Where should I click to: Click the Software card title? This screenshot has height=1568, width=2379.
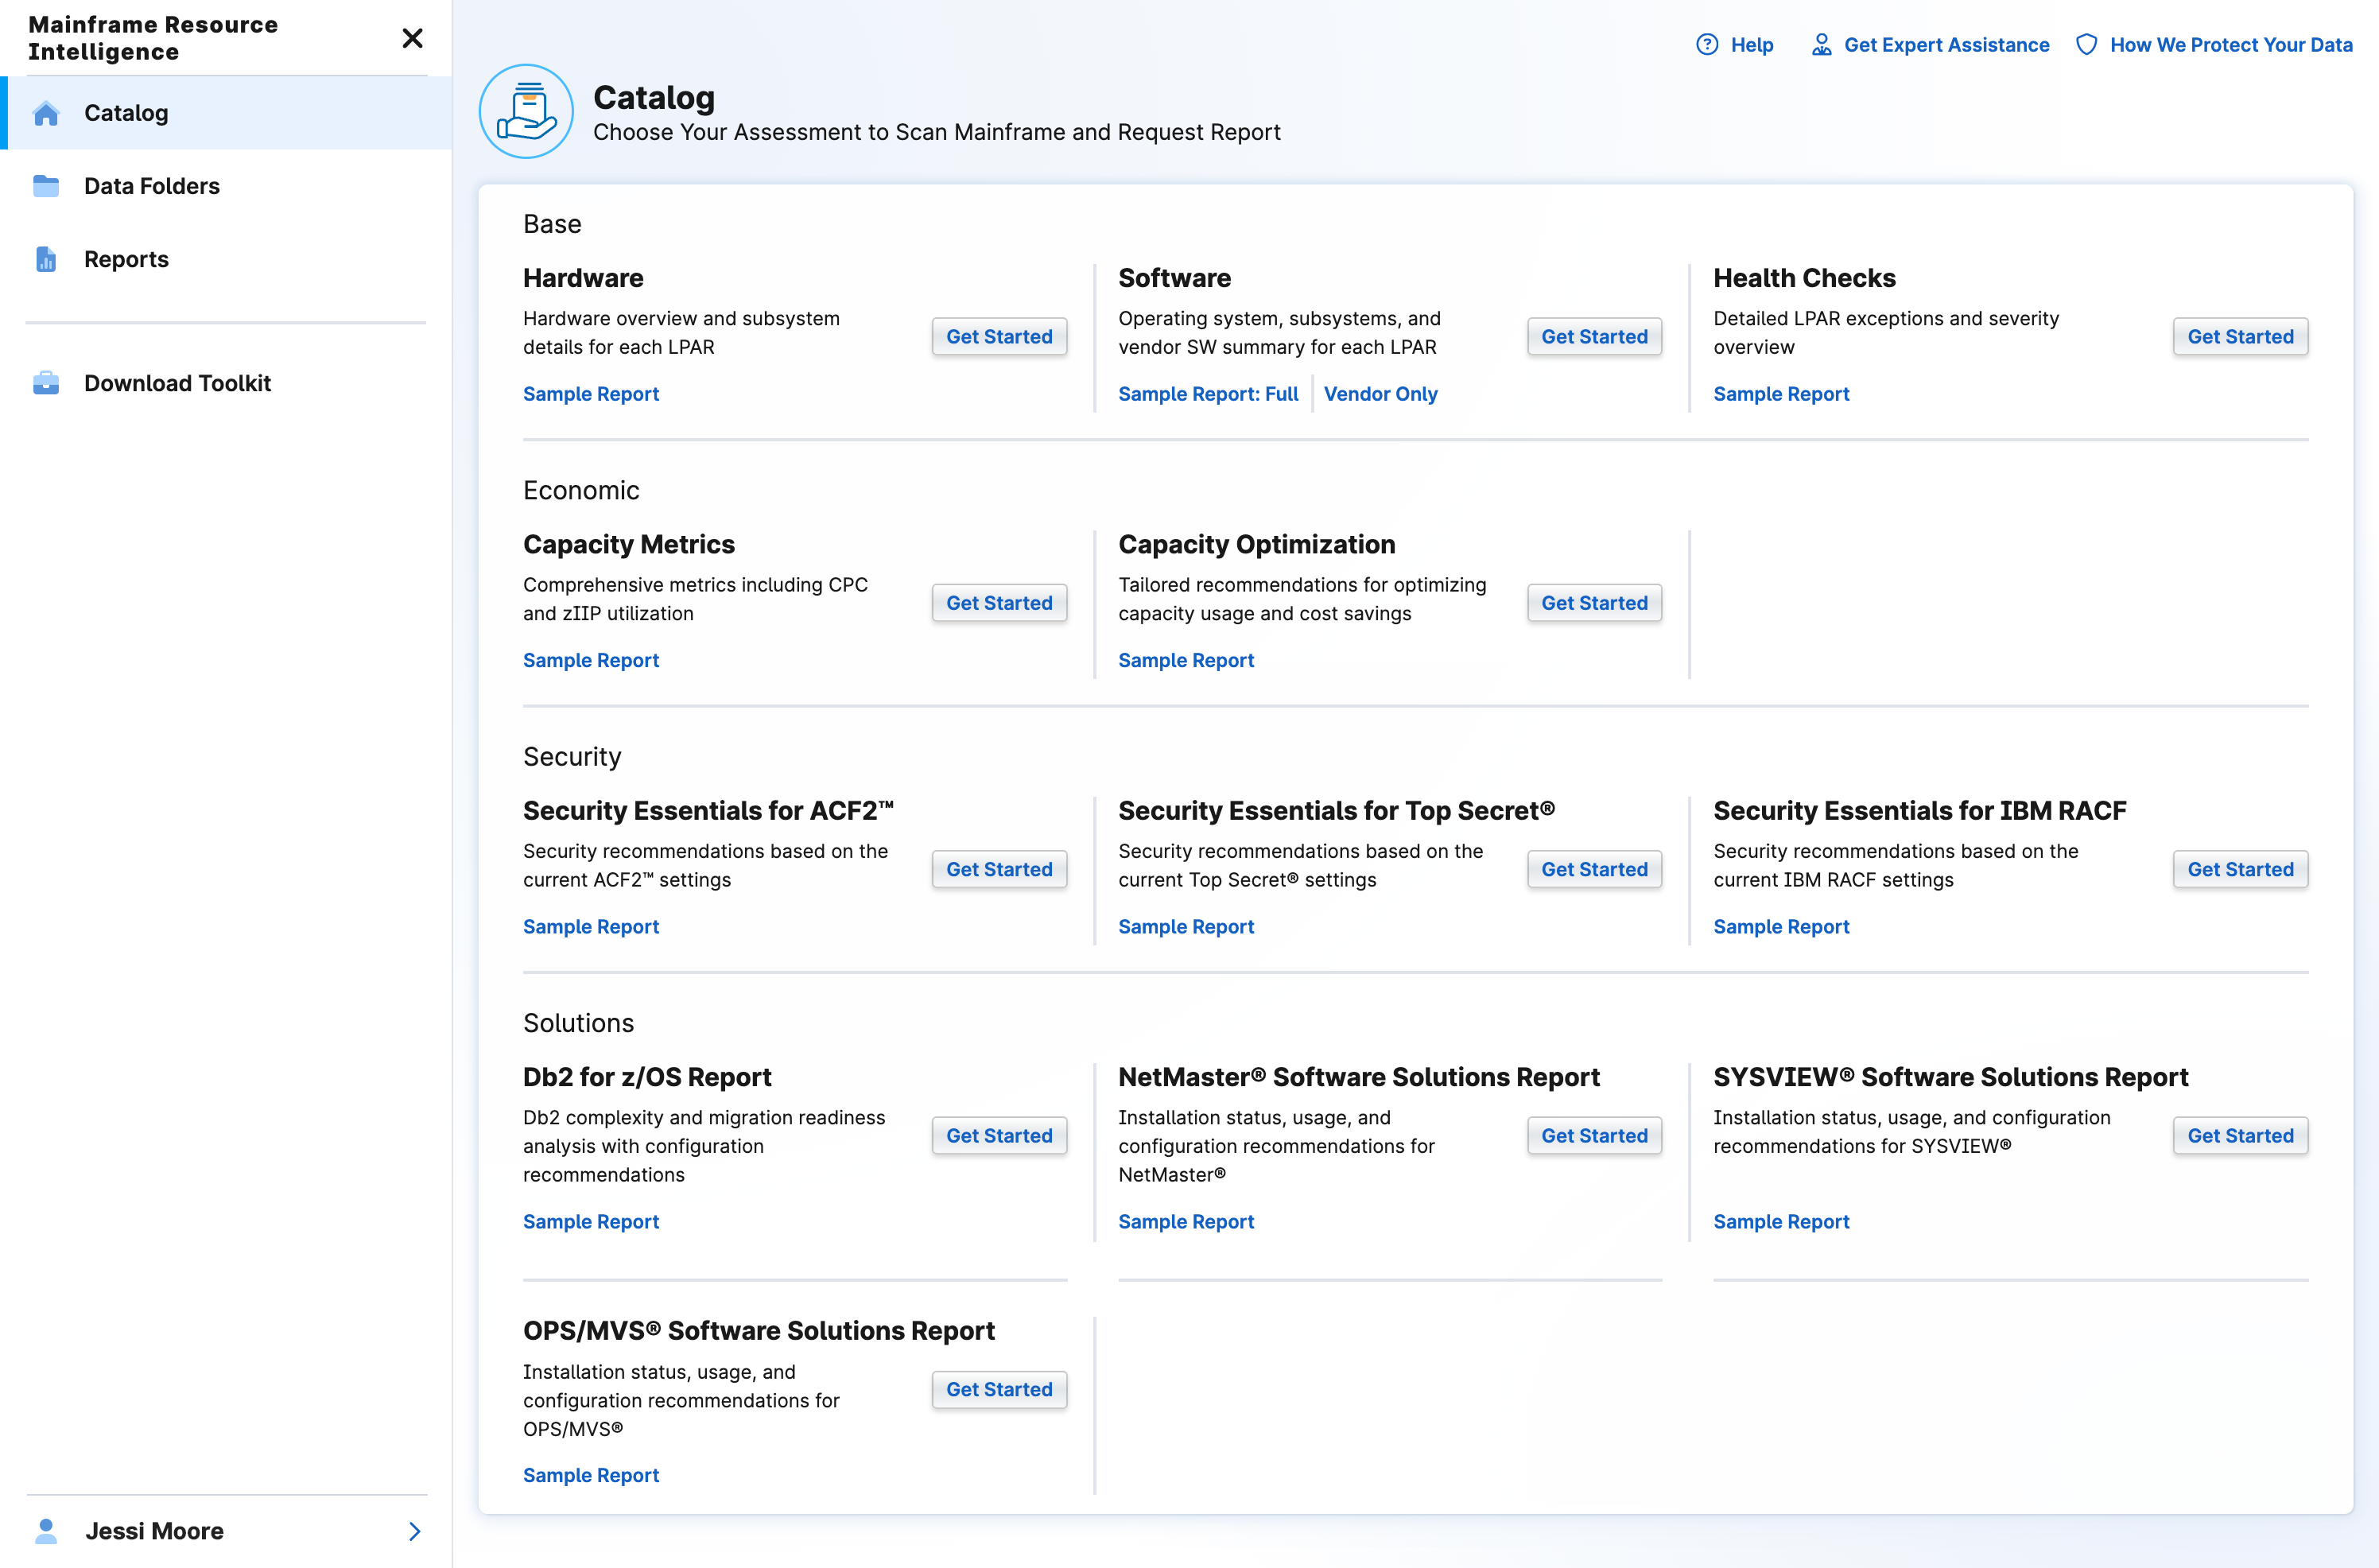pyautogui.click(x=1174, y=278)
